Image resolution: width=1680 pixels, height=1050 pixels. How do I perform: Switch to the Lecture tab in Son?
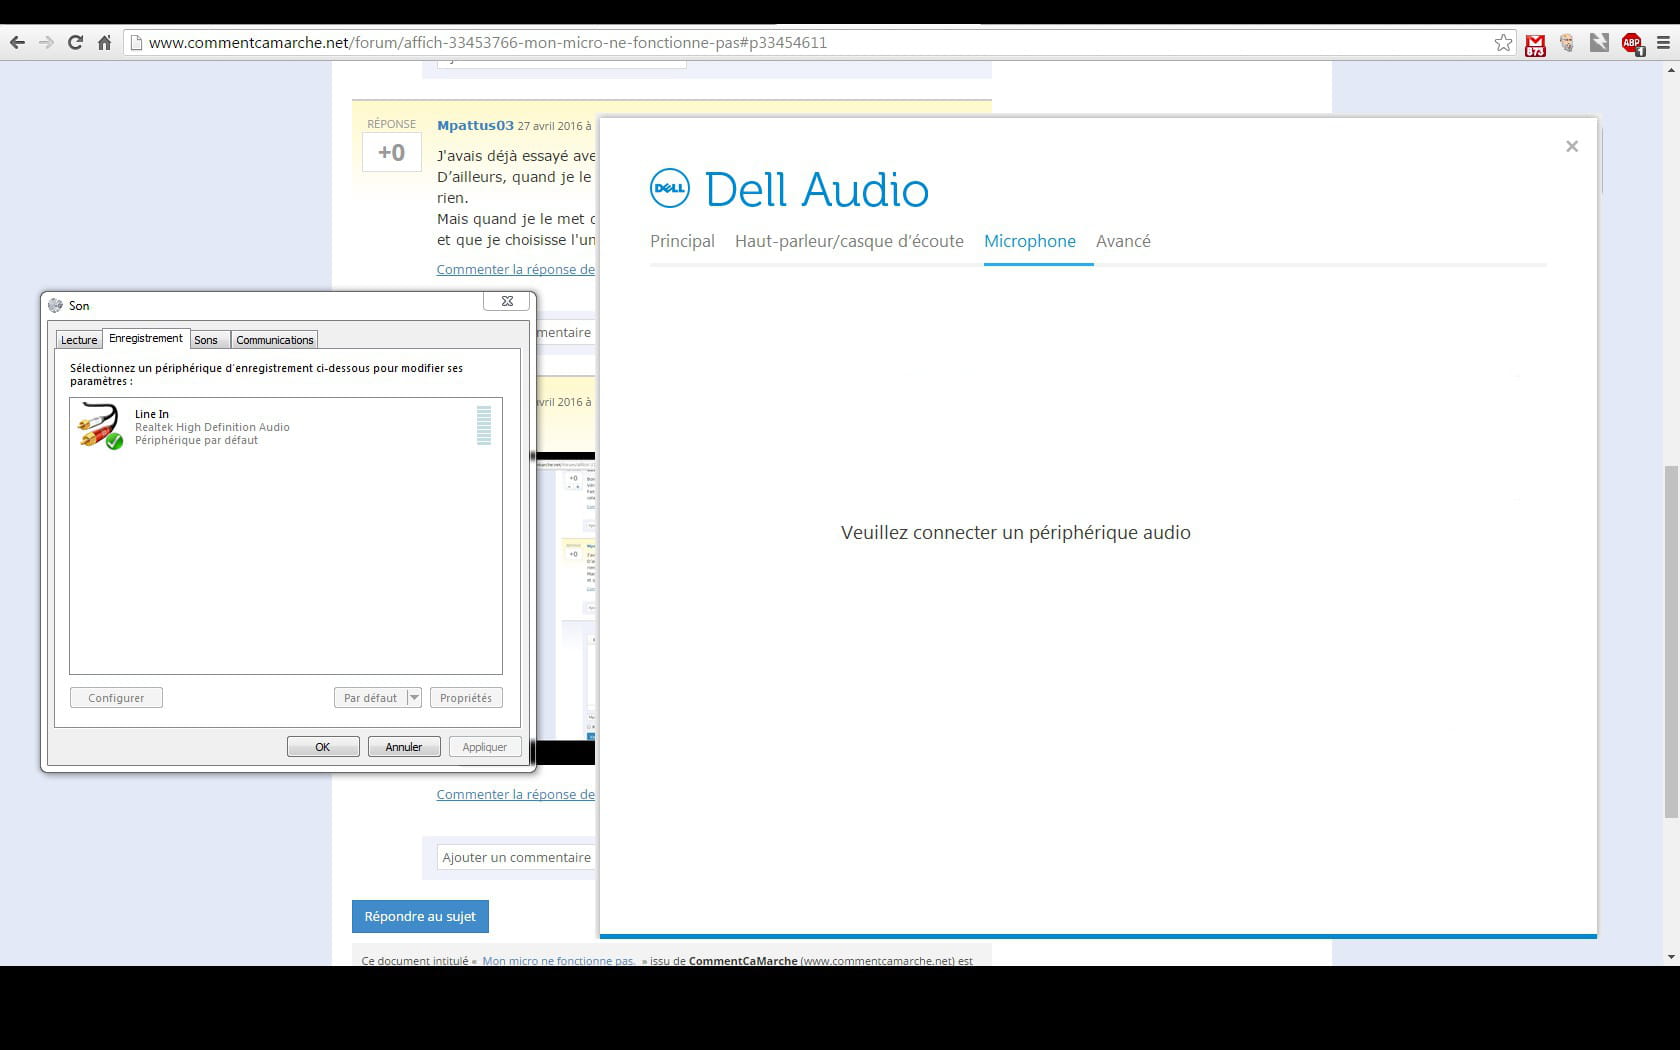(x=79, y=340)
